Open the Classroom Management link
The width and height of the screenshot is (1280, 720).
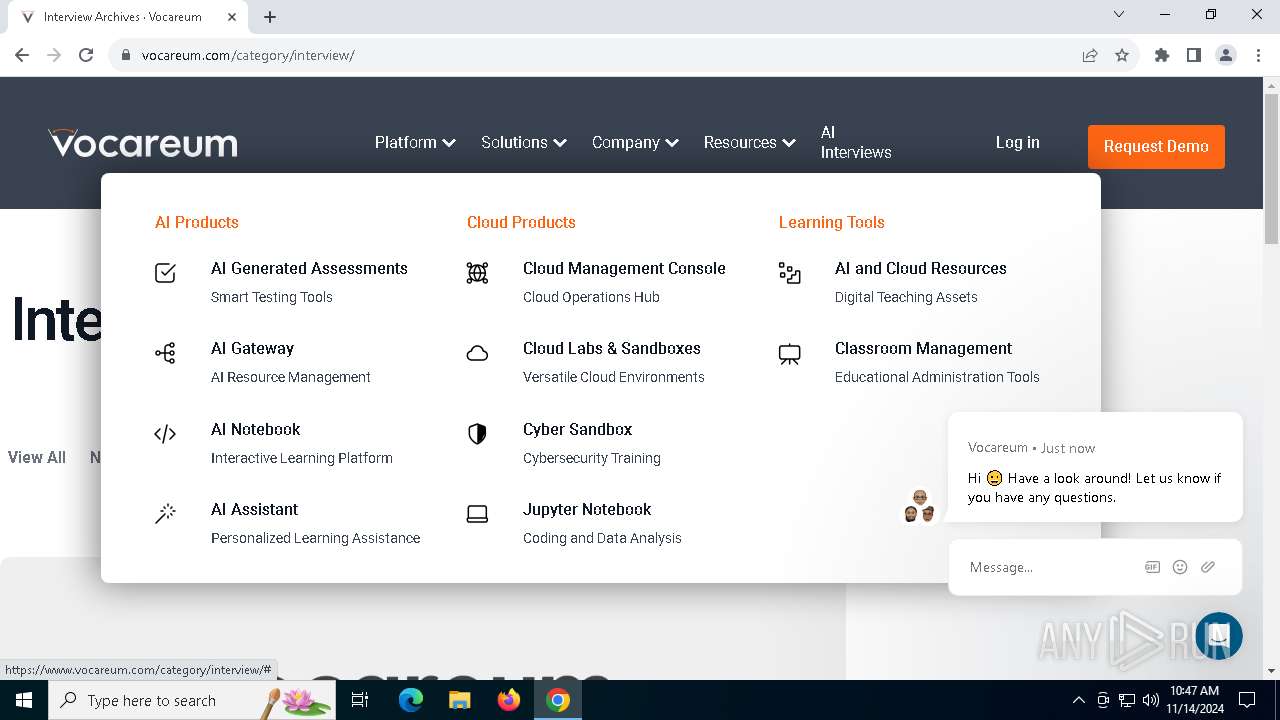click(x=923, y=348)
